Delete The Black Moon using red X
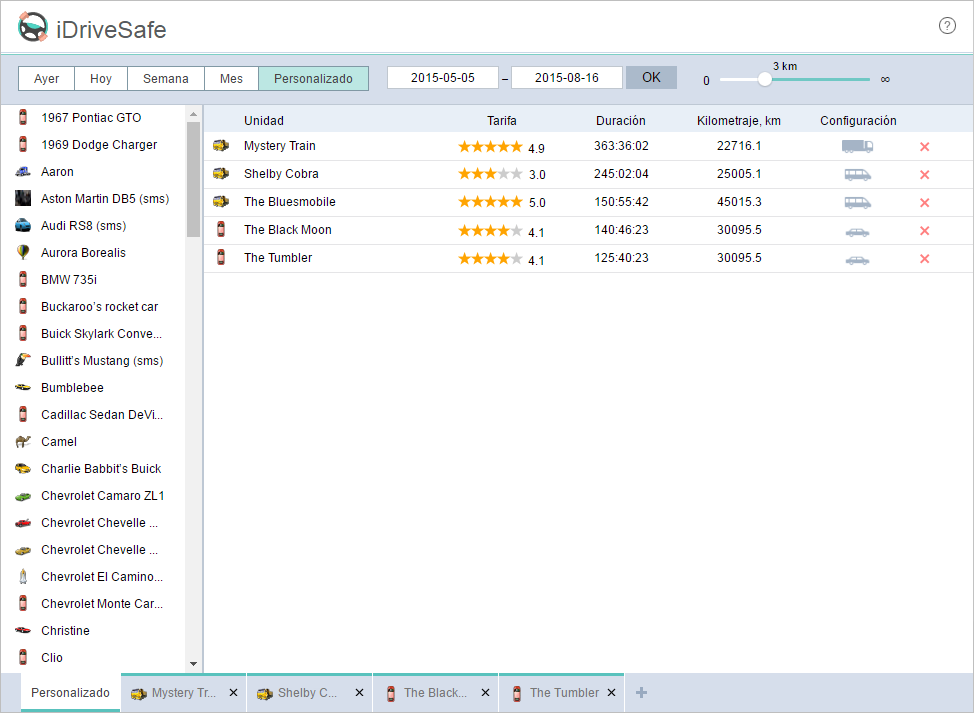 [924, 231]
